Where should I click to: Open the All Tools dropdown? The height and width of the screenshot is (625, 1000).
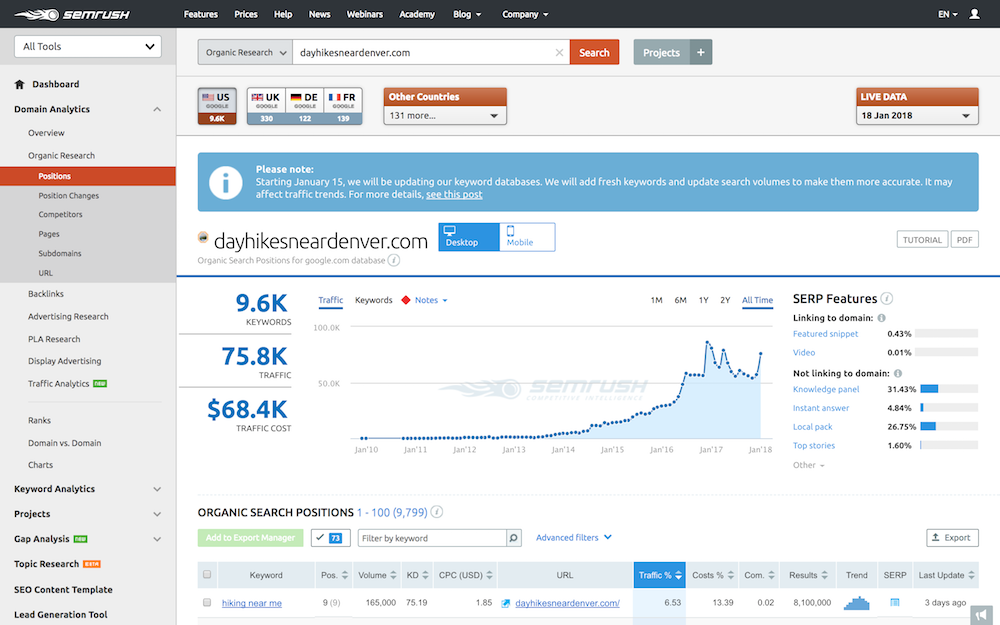pyautogui.click(x=88, y=47)
